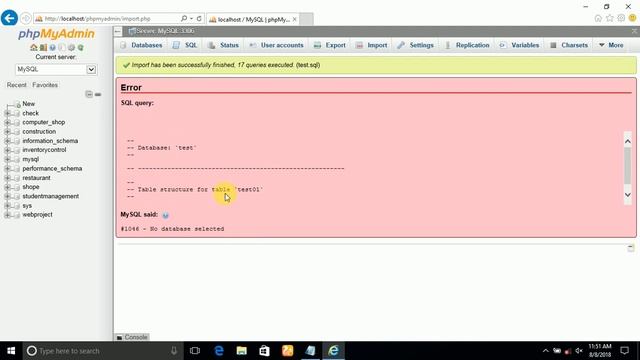Screen dimensions: 640x360
Task: Click the browser address bar URL field
Action: [107, 18]
